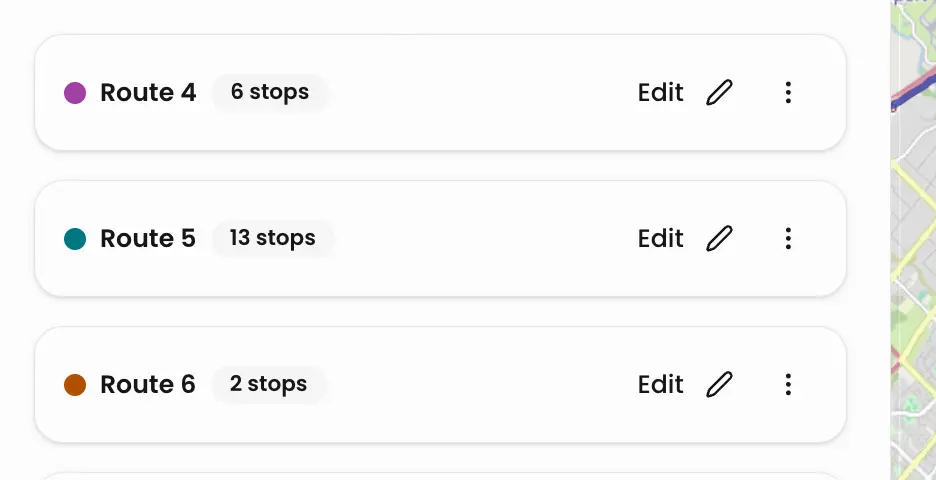
Task: Select the Route 6 title text
Action: [x=148, y=385]
